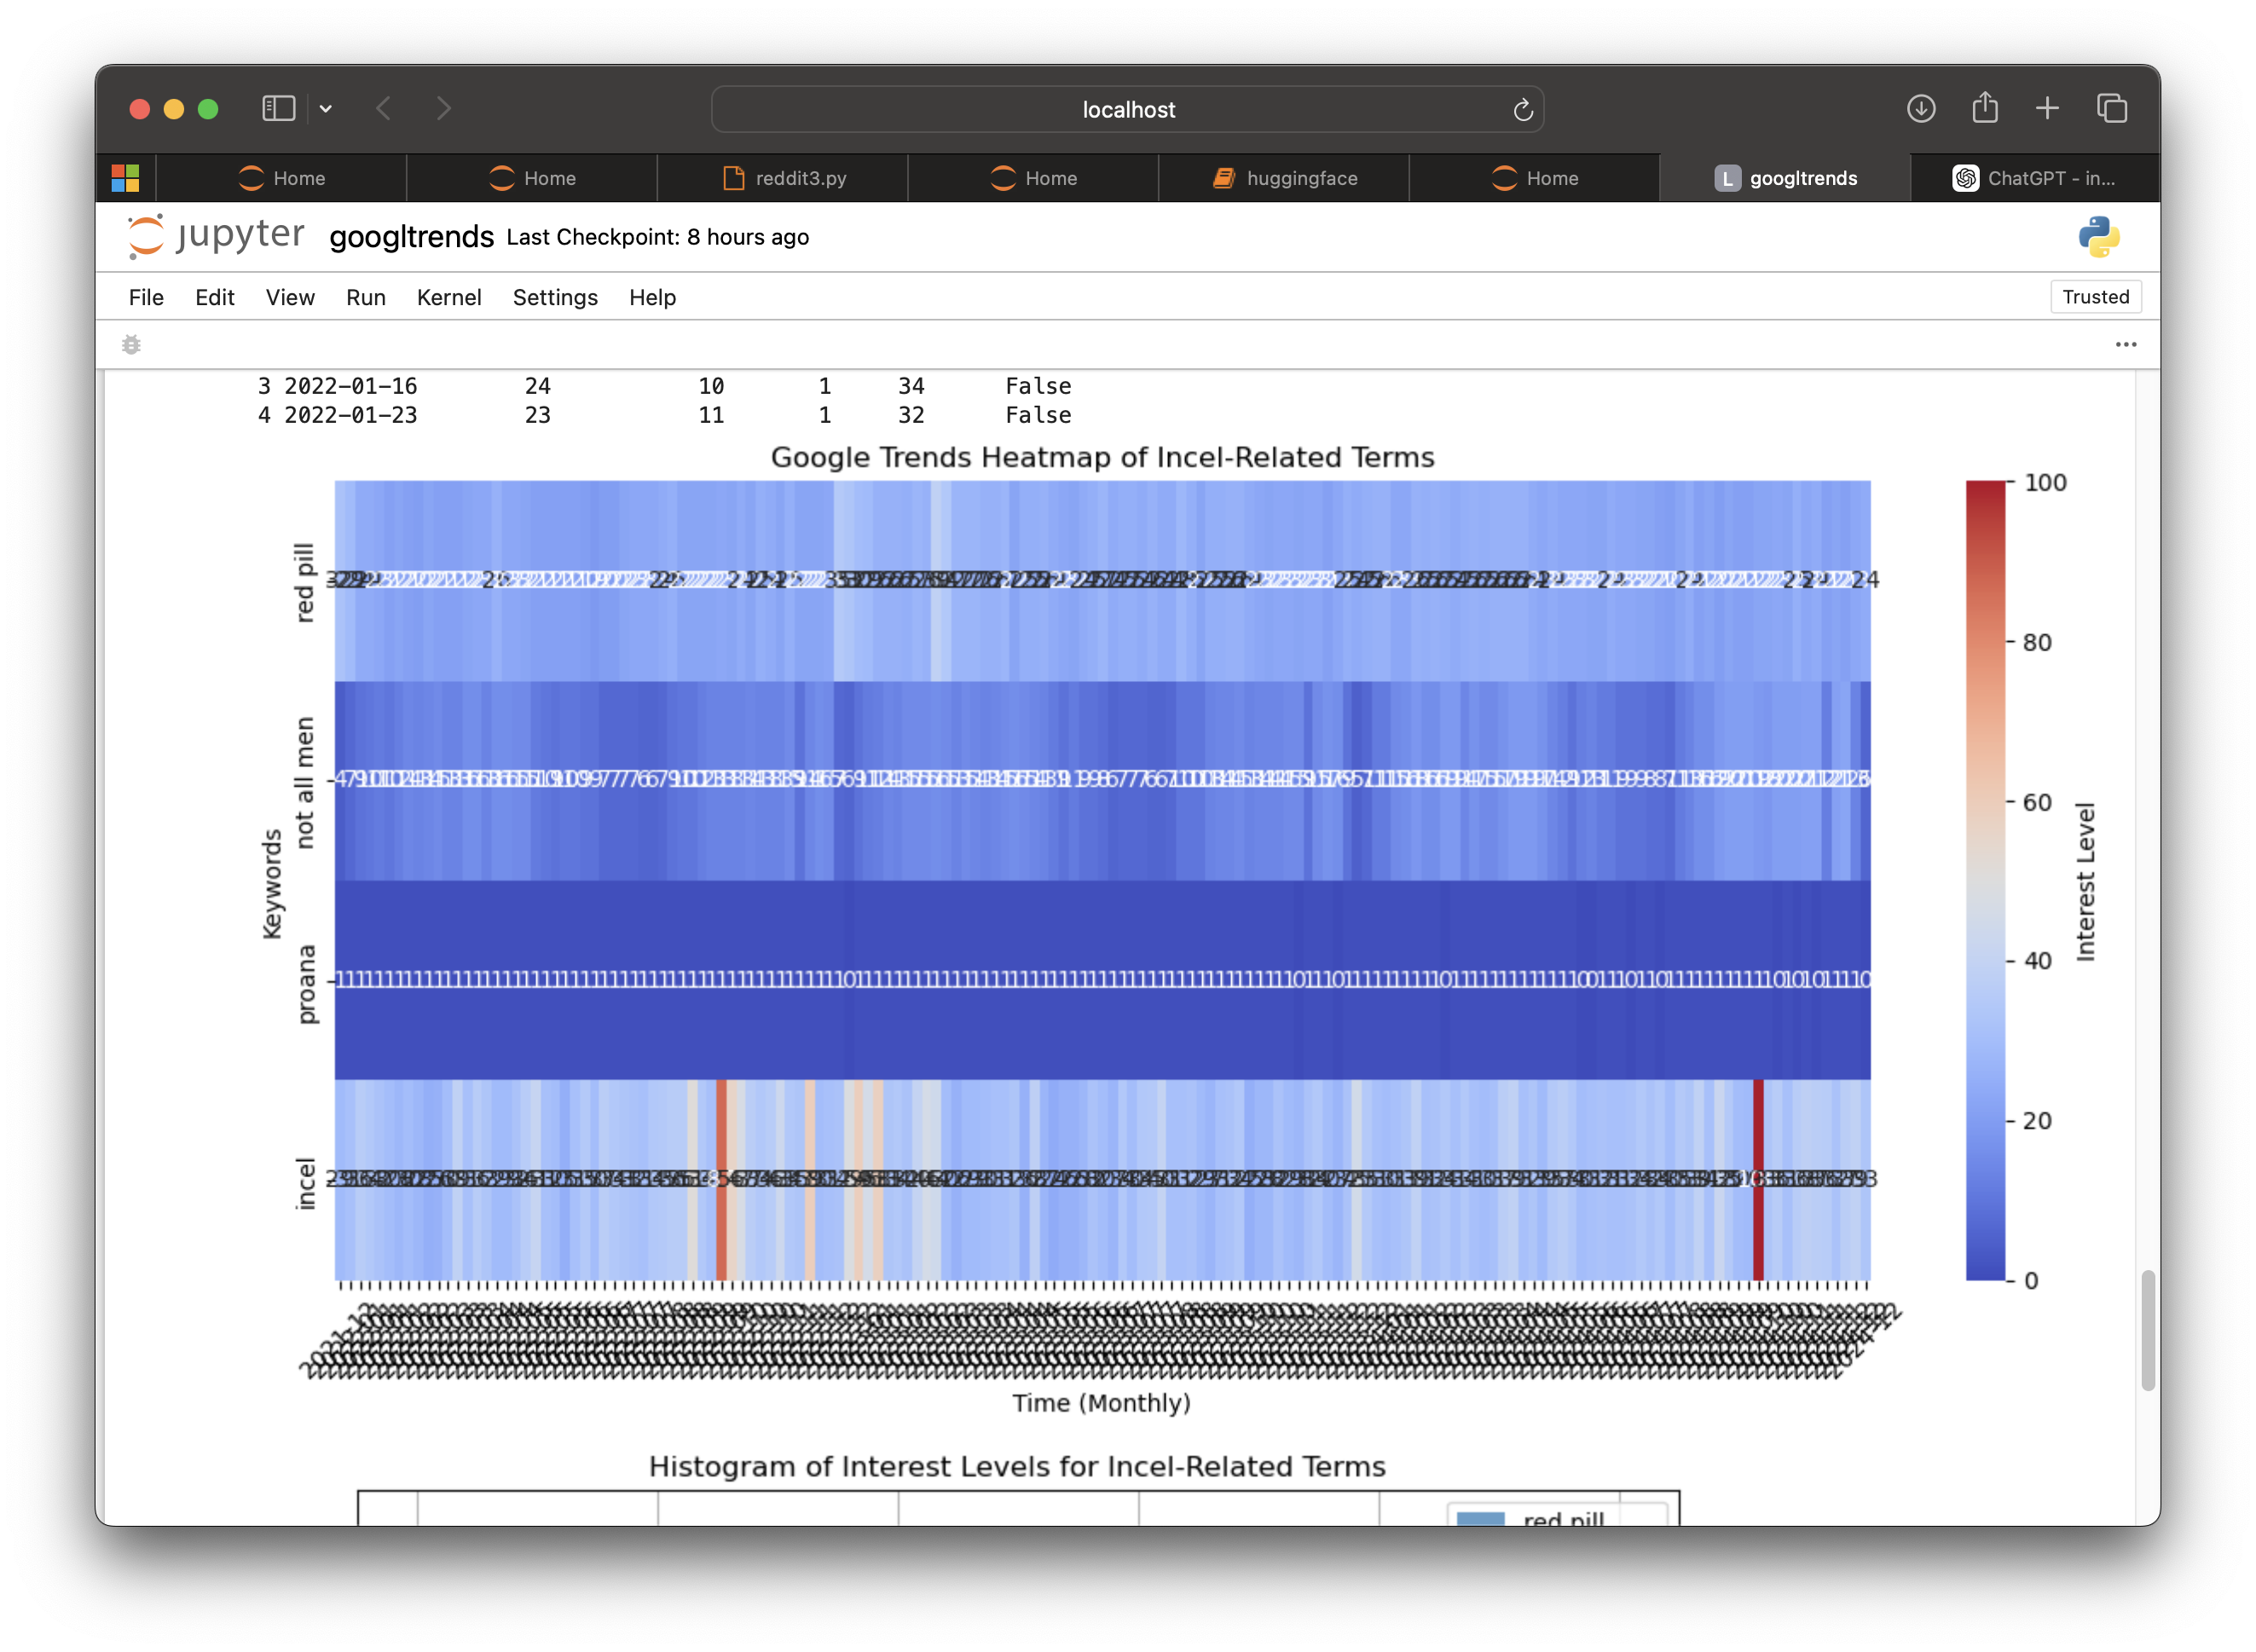Open the notebook ellipsis options menu
The image size is (2256, 1652).
[2126, 344]
